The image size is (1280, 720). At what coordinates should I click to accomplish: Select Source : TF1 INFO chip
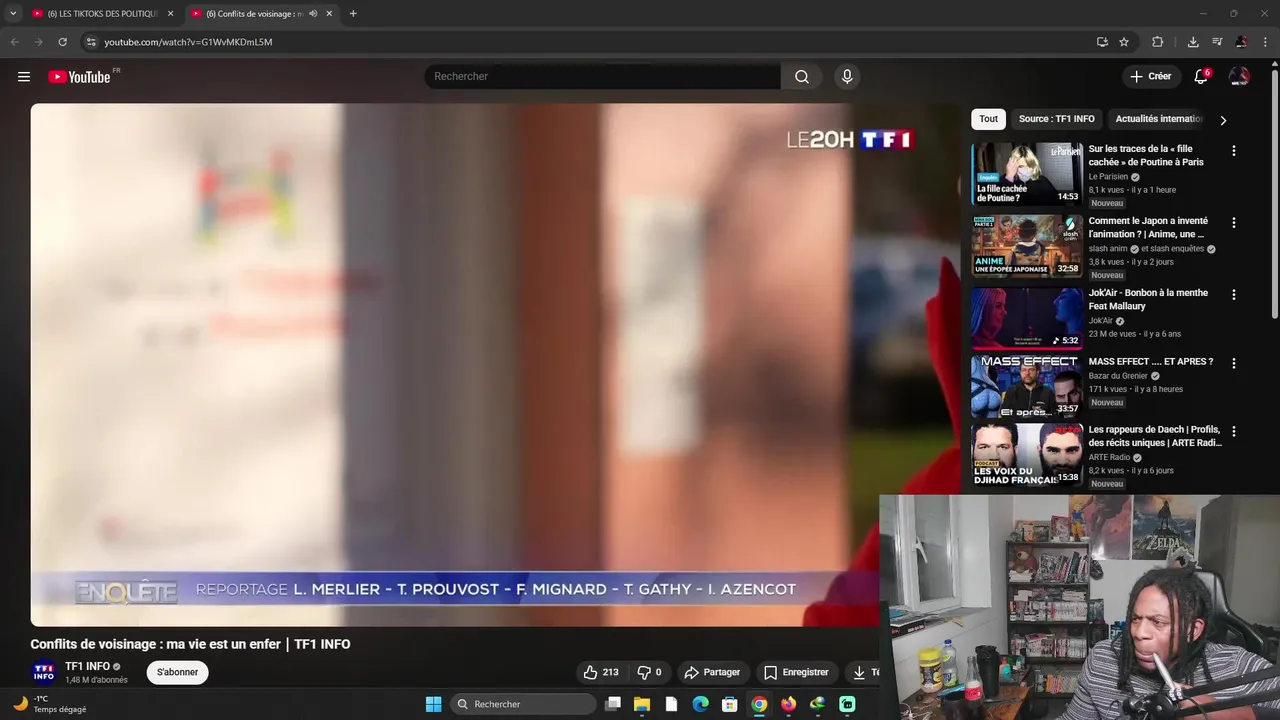coord(1056,119)
